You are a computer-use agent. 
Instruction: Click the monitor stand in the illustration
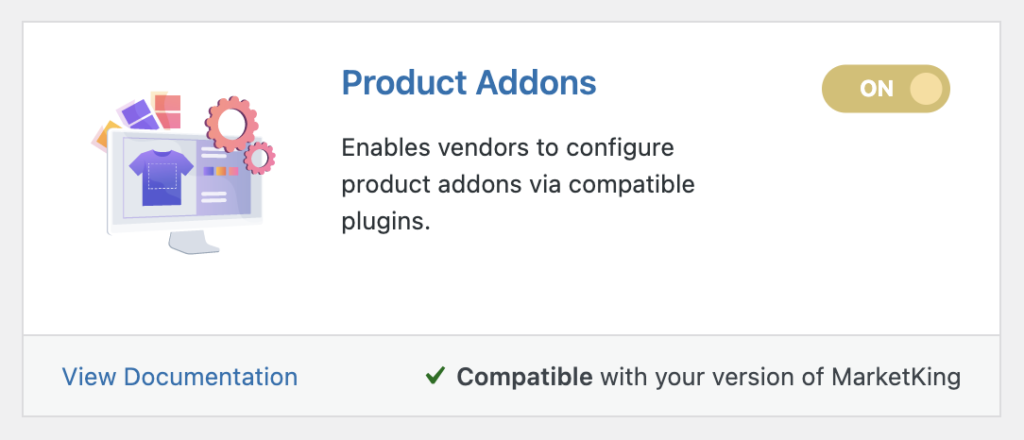(194, 242)
